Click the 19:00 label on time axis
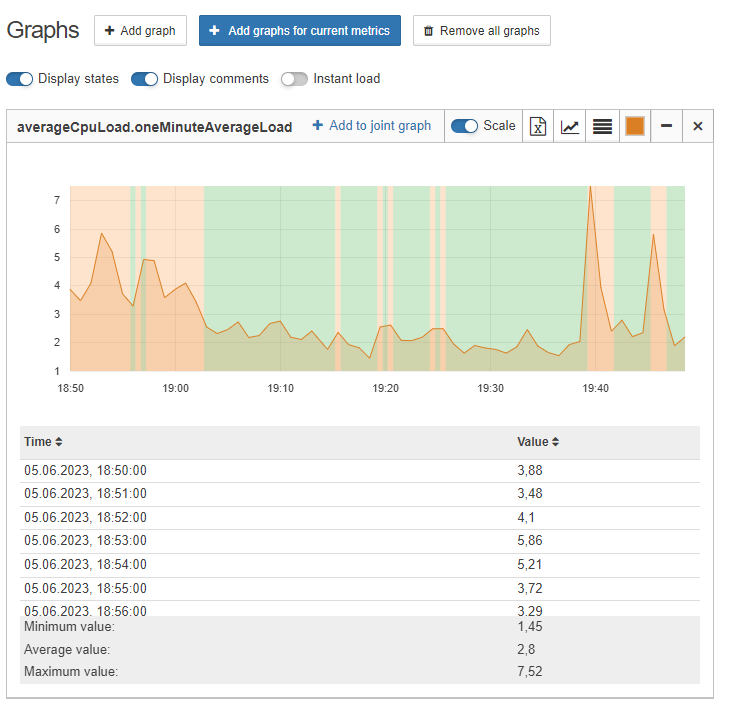 (x=175, y=388)
